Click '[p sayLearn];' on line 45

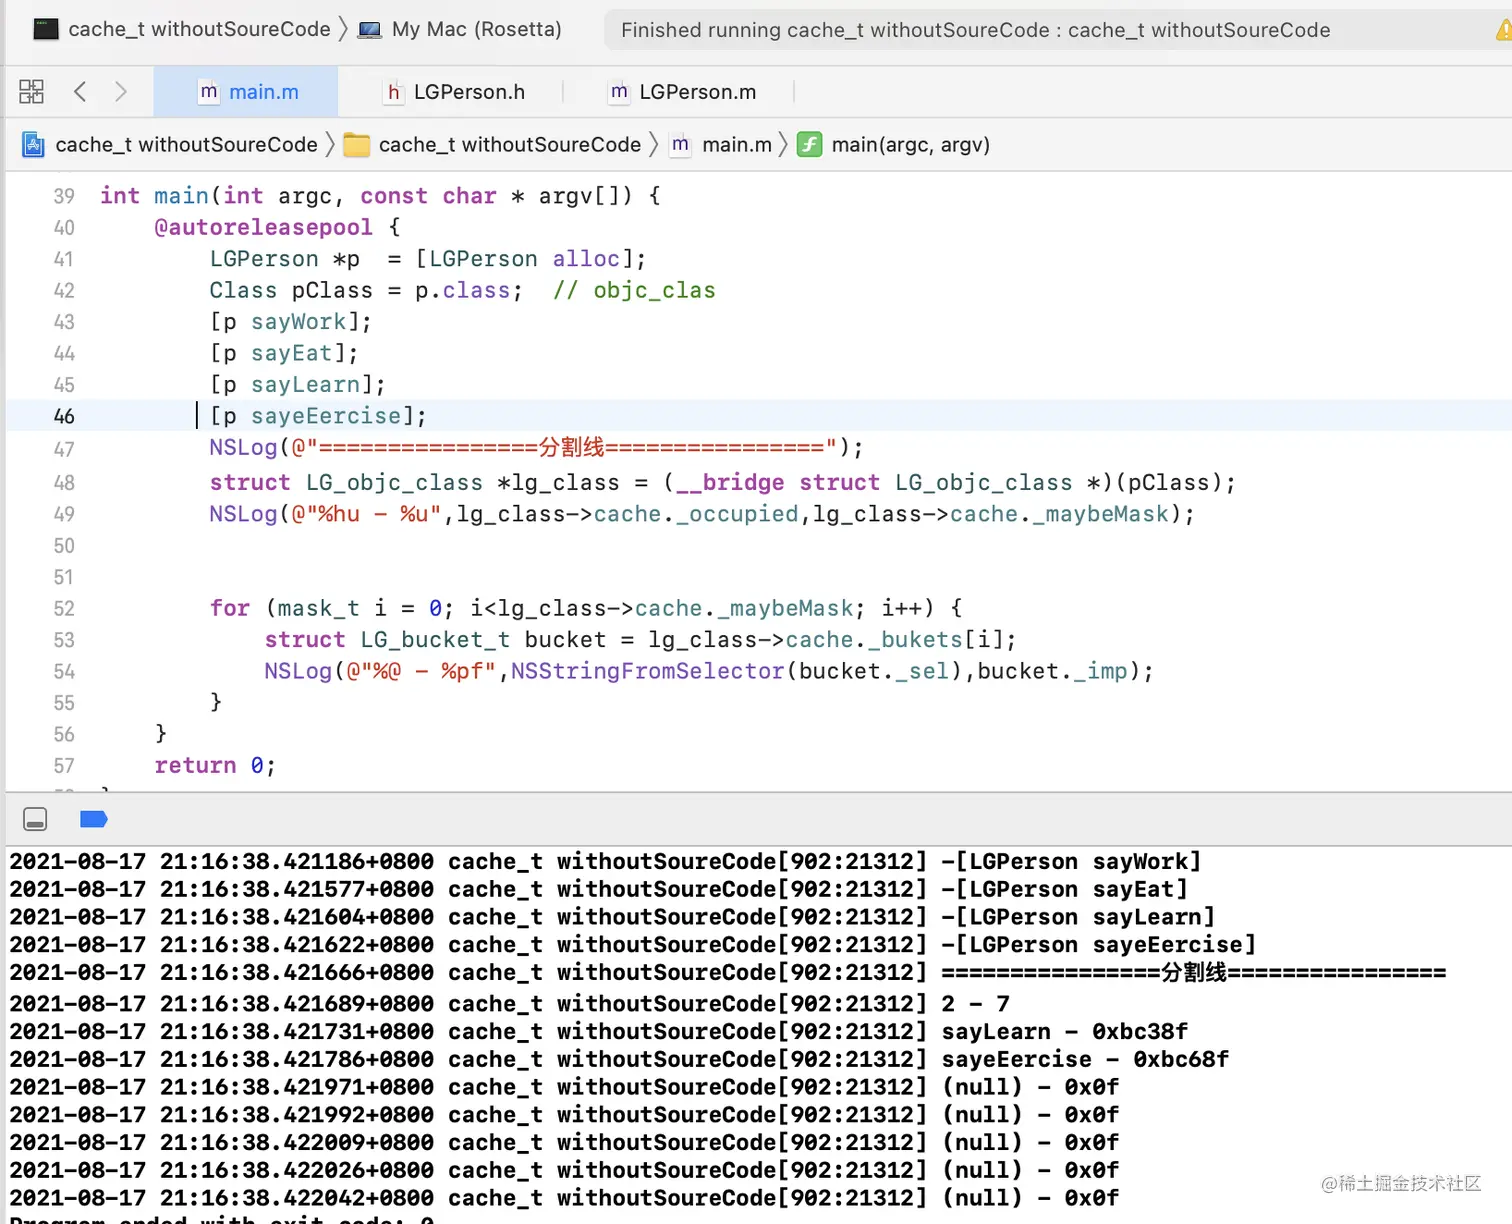[x=297, y=385]
